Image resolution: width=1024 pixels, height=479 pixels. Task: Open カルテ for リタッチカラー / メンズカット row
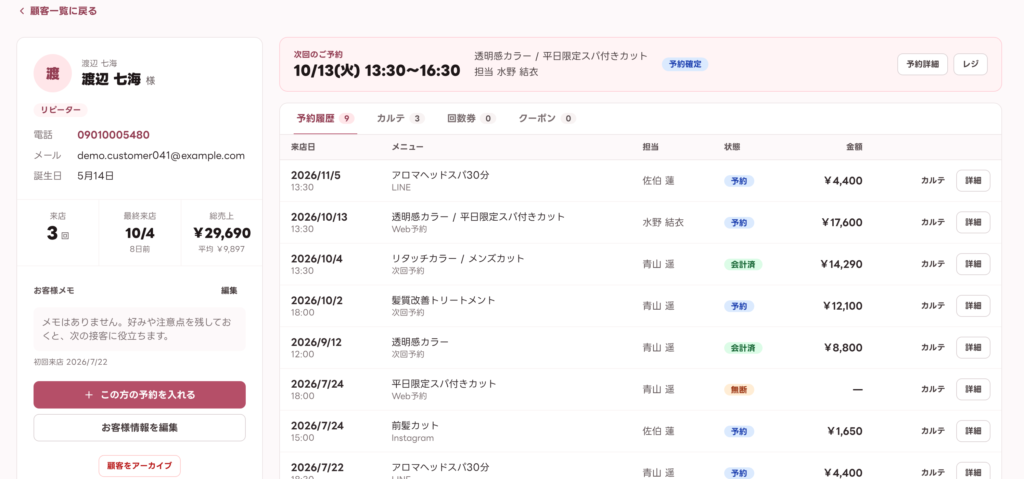[x=933, y=264]
